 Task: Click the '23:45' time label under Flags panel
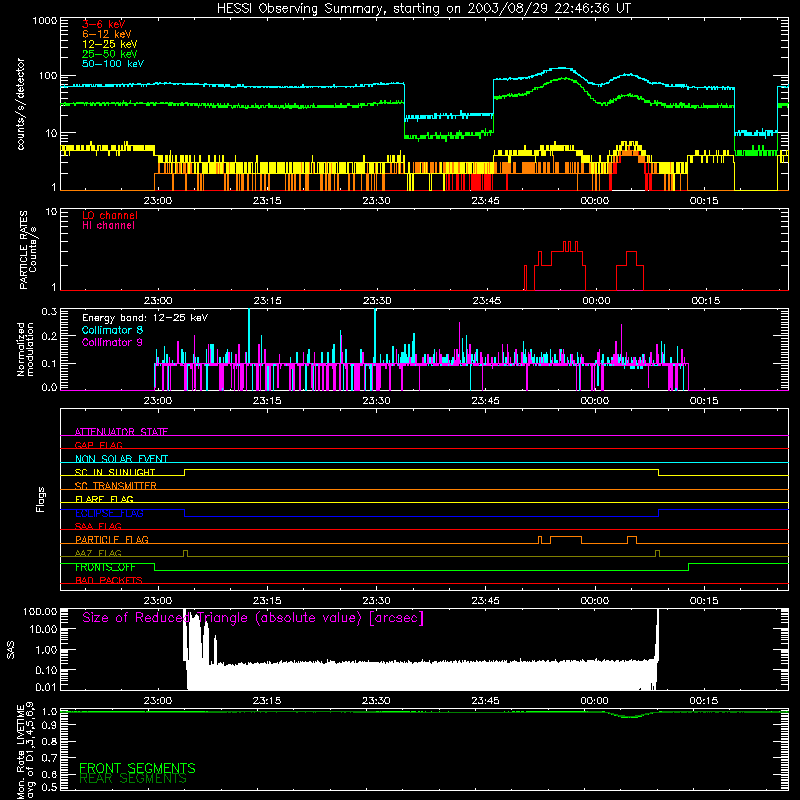click(486, 601)
